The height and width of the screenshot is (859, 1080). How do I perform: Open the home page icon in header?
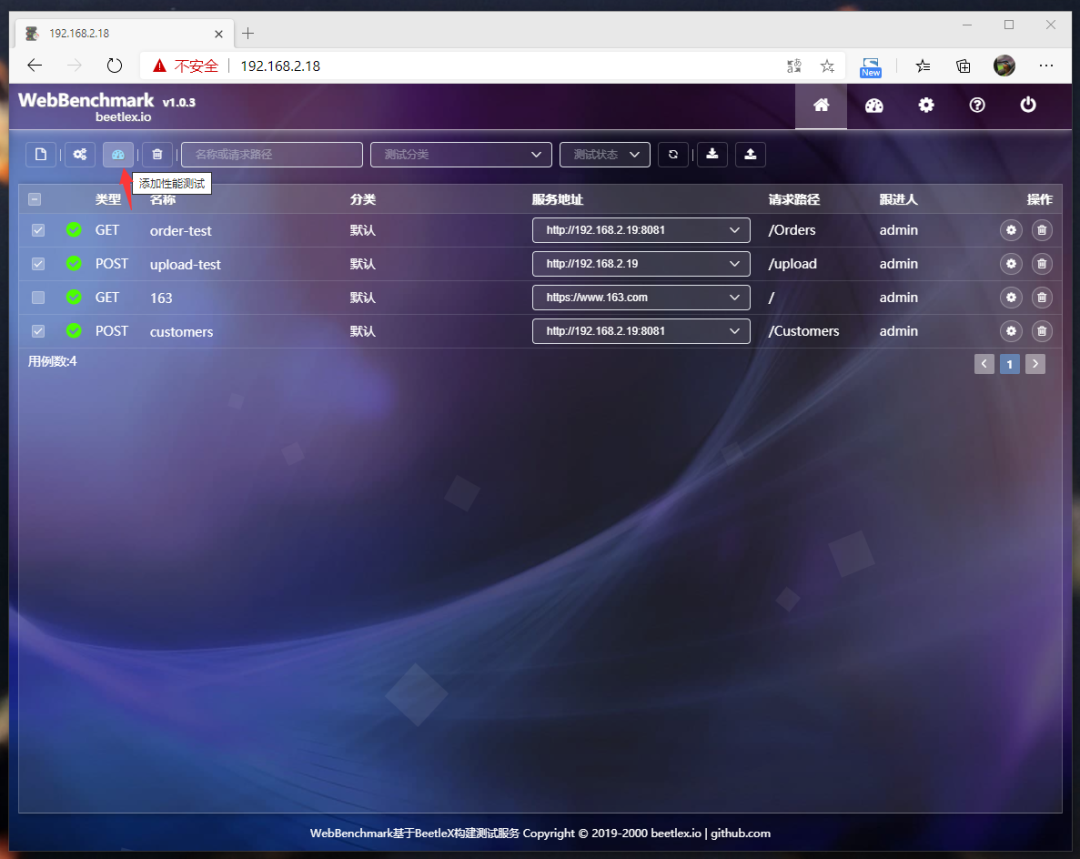tap(820, 105)
